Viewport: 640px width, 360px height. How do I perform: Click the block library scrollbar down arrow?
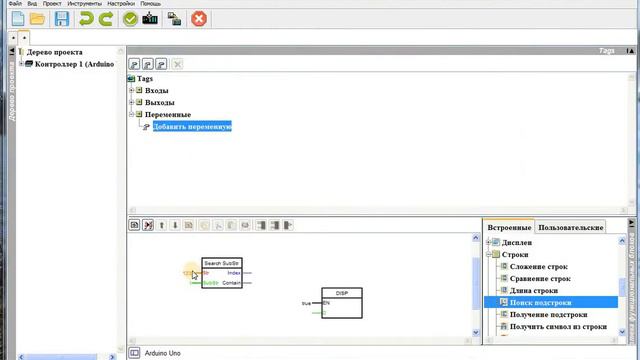coord(622,332)
